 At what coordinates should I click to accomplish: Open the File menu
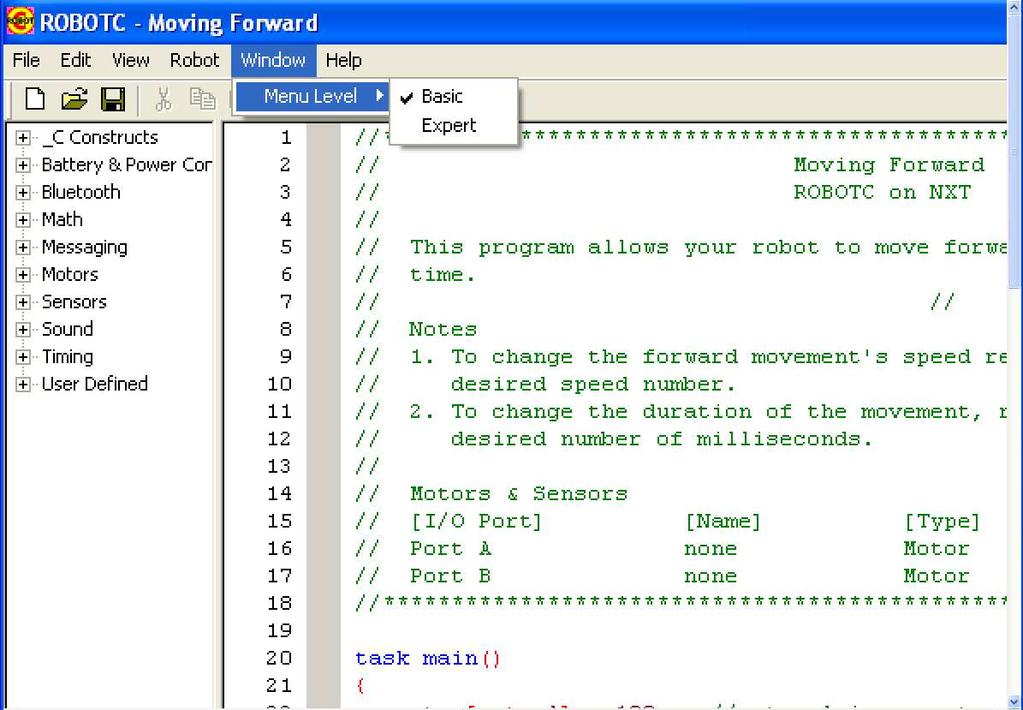point(26,61)
